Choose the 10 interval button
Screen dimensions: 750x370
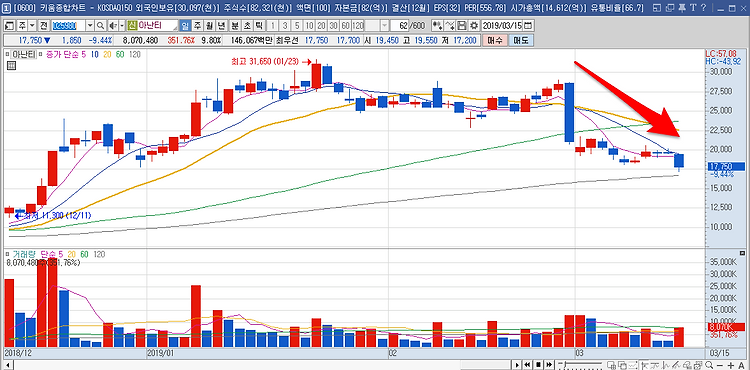pyautogui.click(x=309, y=25)
